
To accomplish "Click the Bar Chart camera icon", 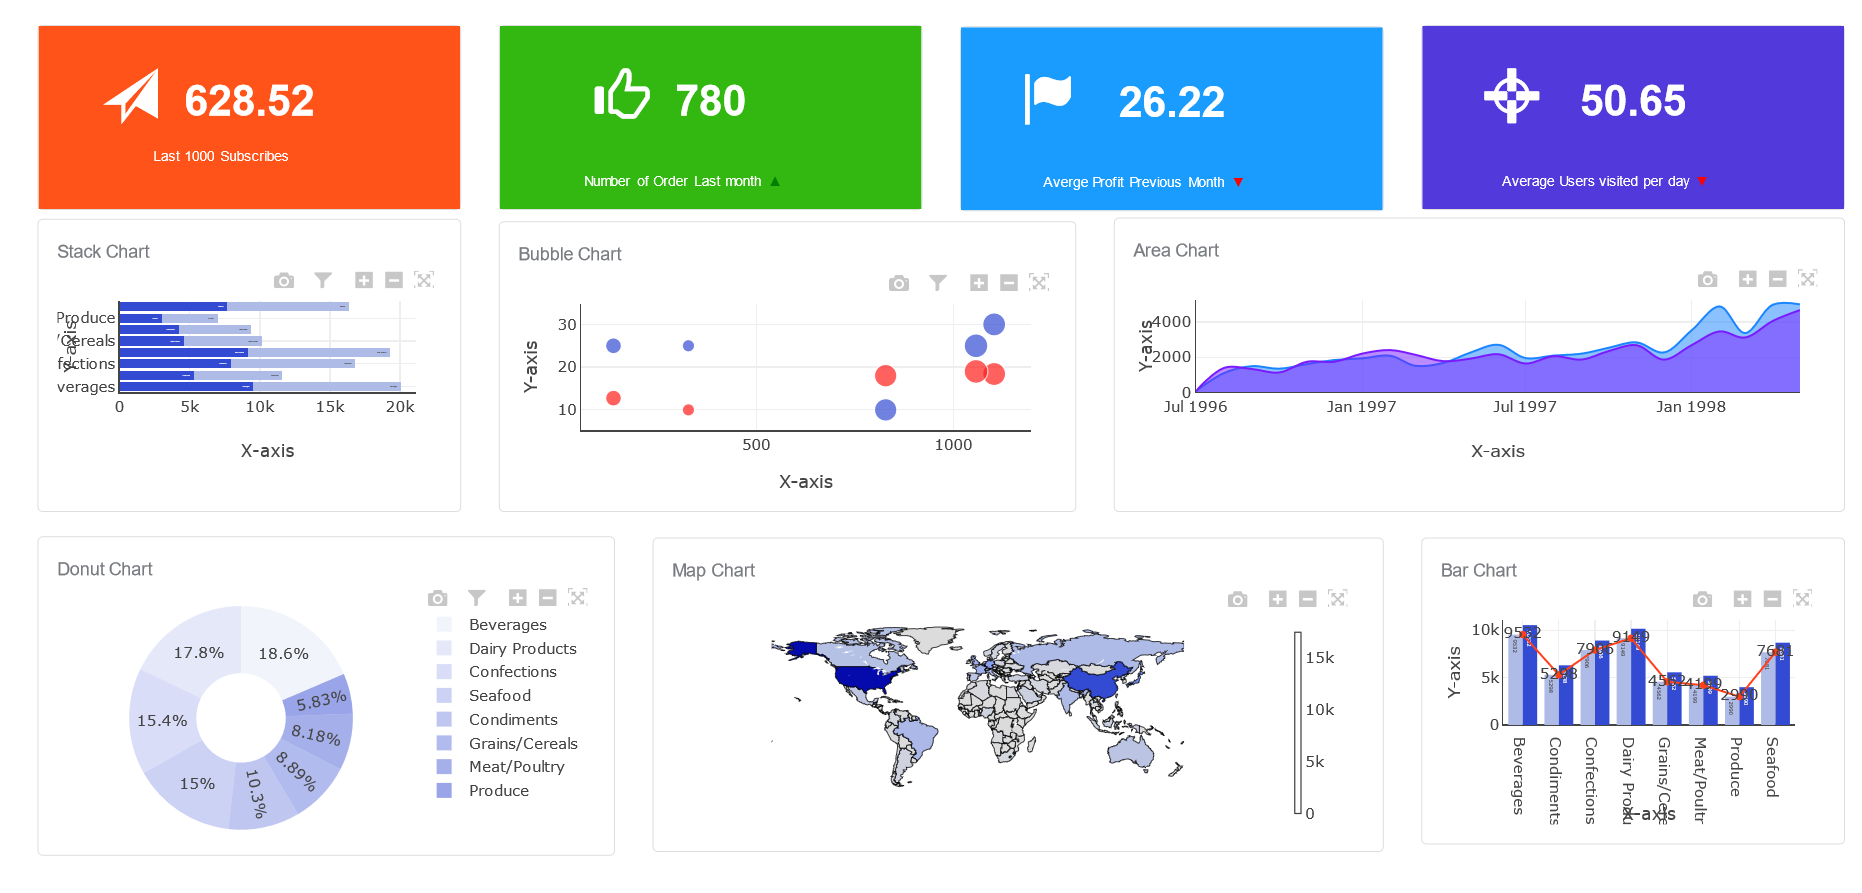I will [1703, 599].
